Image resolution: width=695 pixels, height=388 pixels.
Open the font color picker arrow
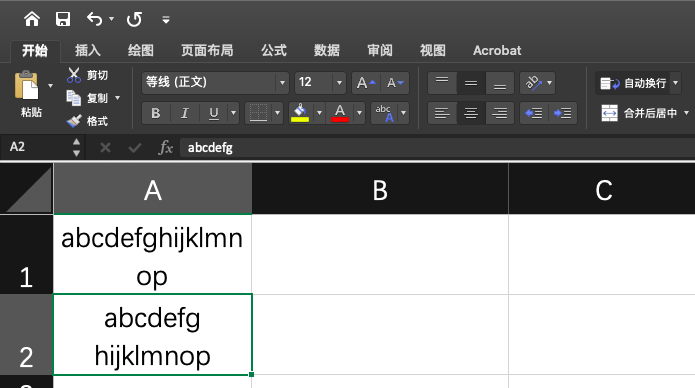(x=359, y=113)
